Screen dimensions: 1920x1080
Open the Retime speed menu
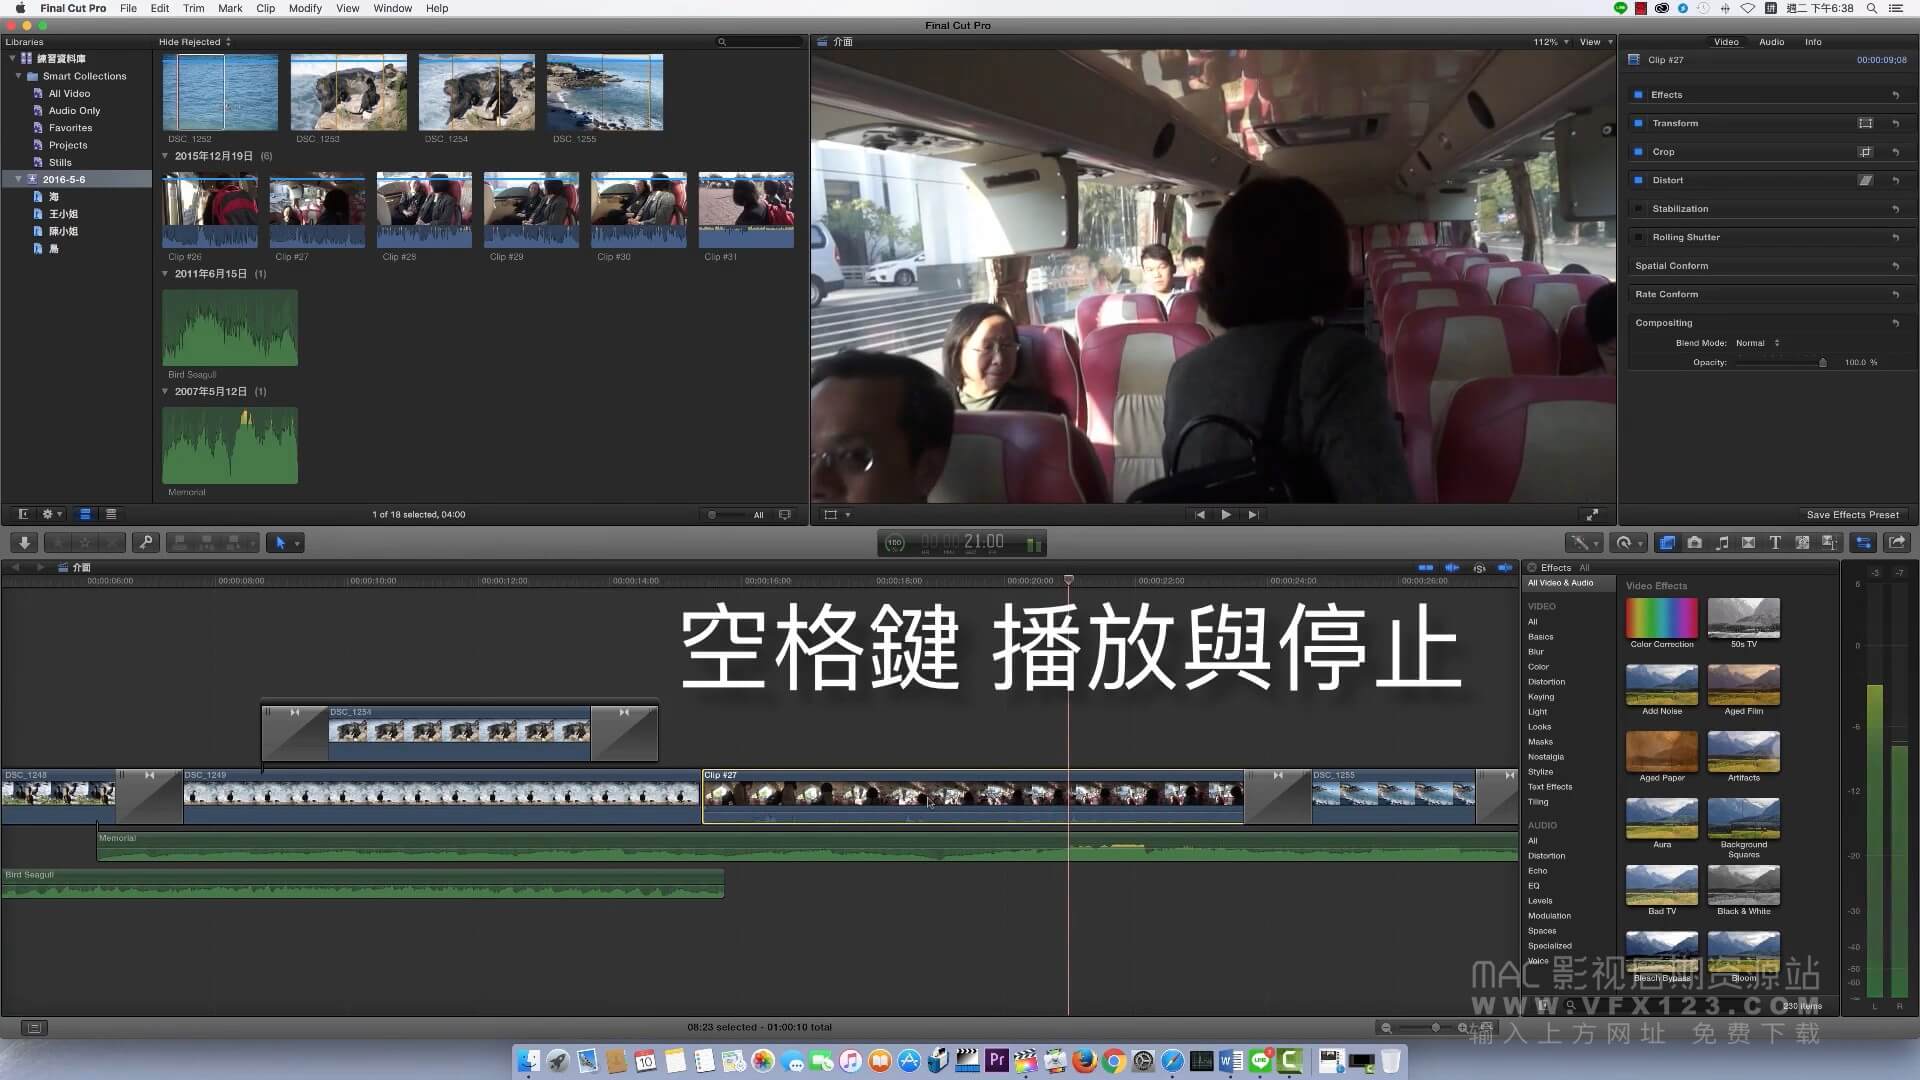click(1628, 543)
